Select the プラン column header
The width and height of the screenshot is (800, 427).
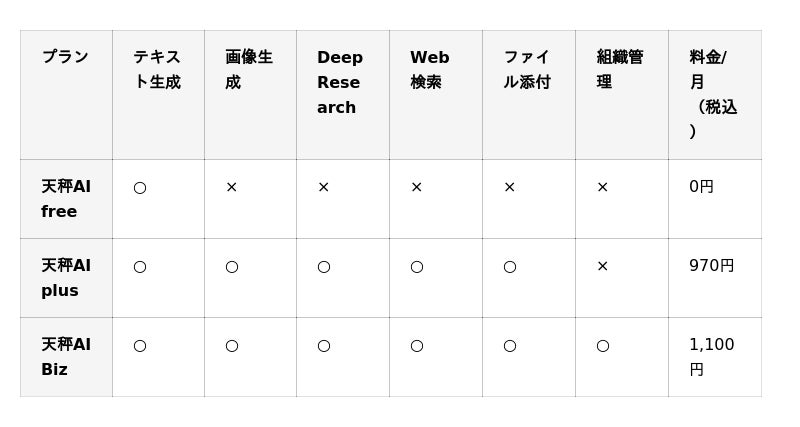pyautogui.click(x=65, y=58)
